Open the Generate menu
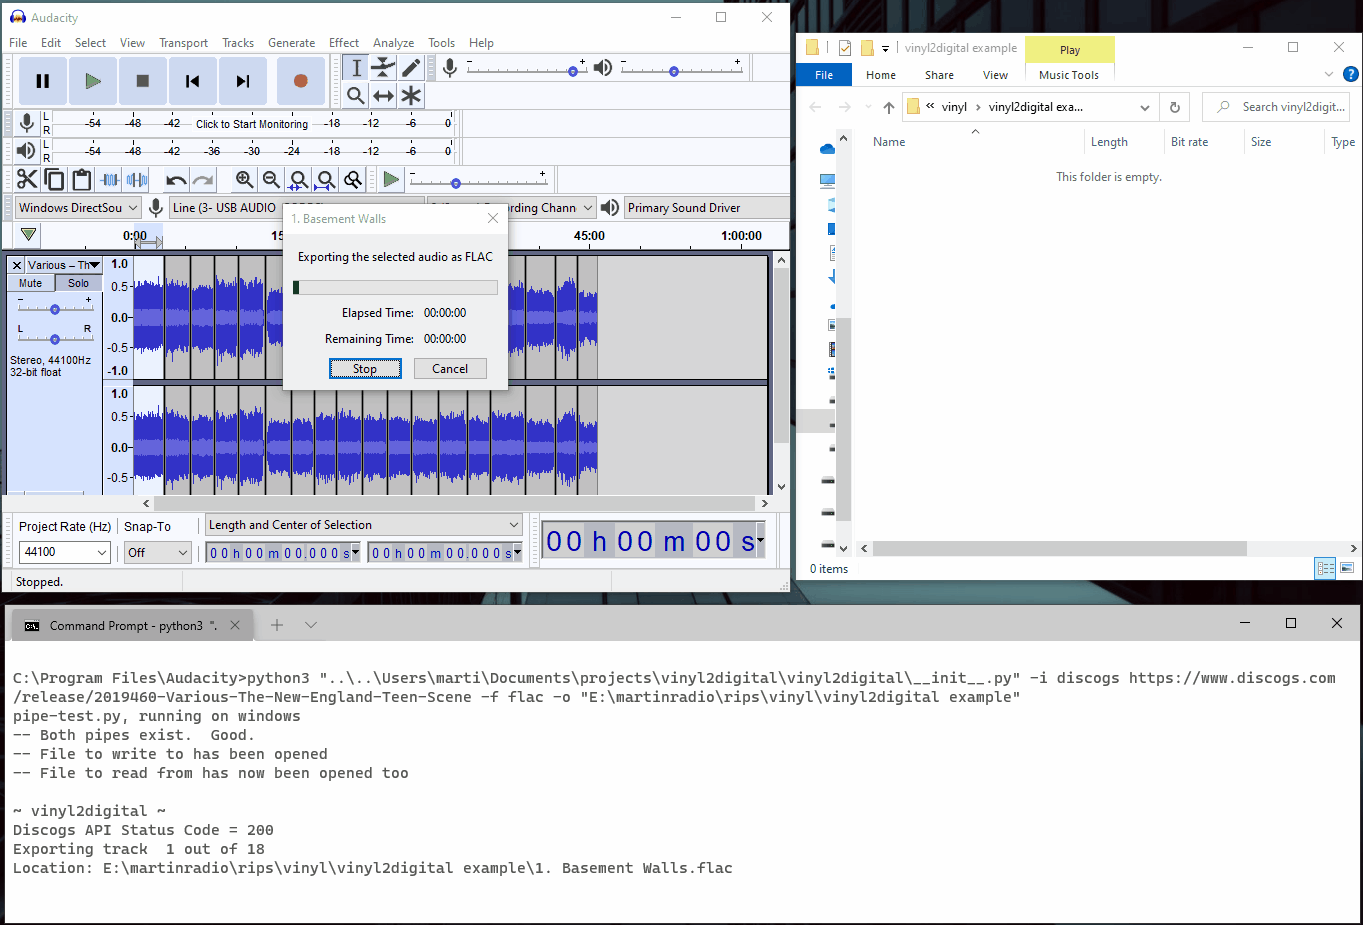1363x925 pixels. [x=291, y=43]
